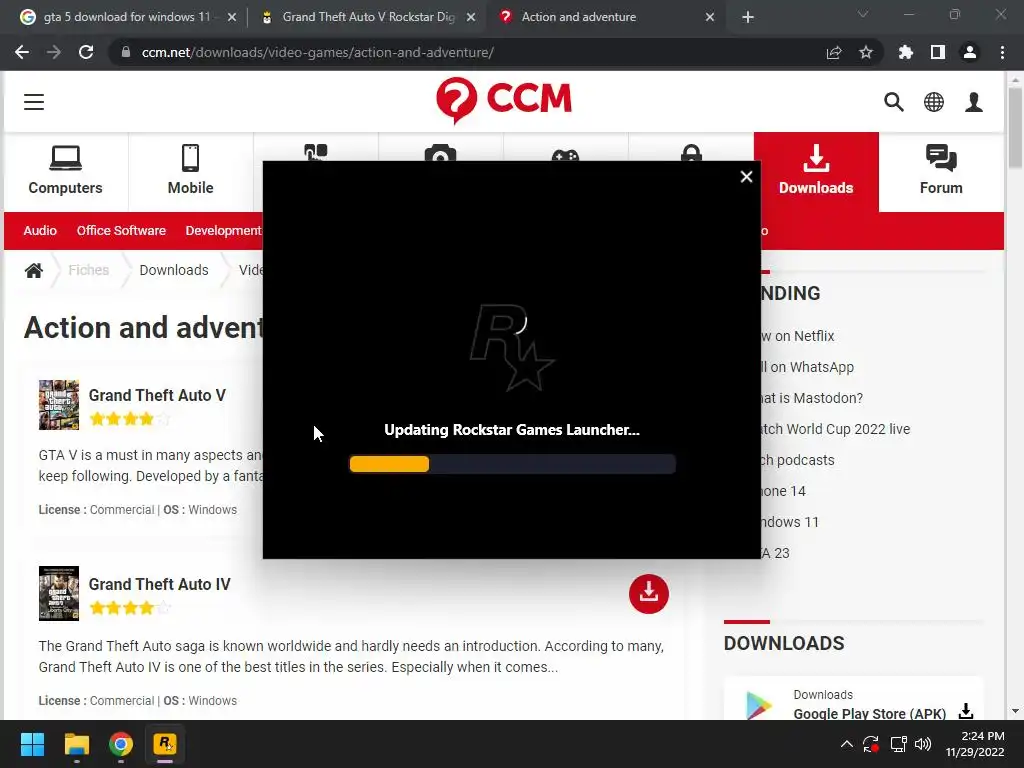Open Chrome extensions puzzle icon
Image resolution: width=1024 pixels, height=768 pixels.
click(905, 52)
